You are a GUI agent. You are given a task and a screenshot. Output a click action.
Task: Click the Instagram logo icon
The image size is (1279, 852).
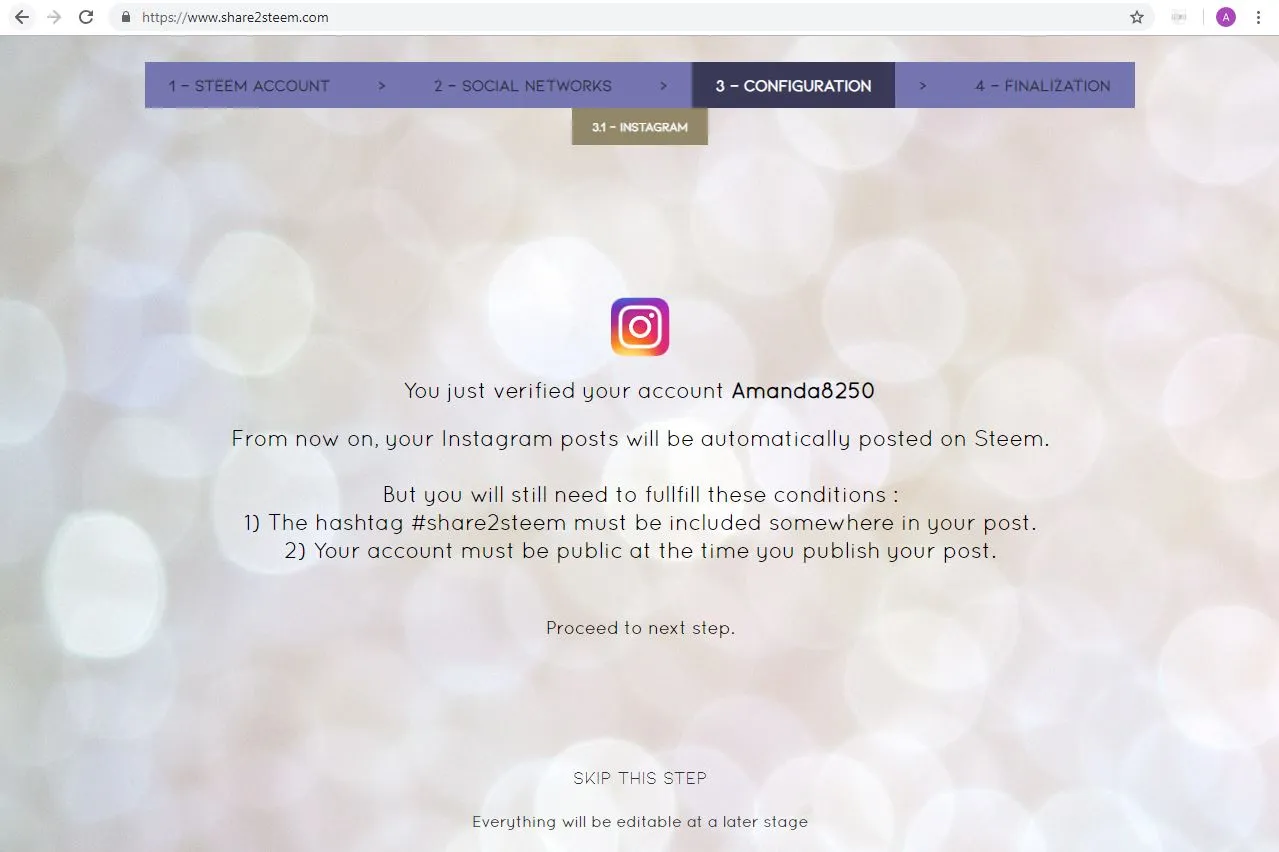640,327
